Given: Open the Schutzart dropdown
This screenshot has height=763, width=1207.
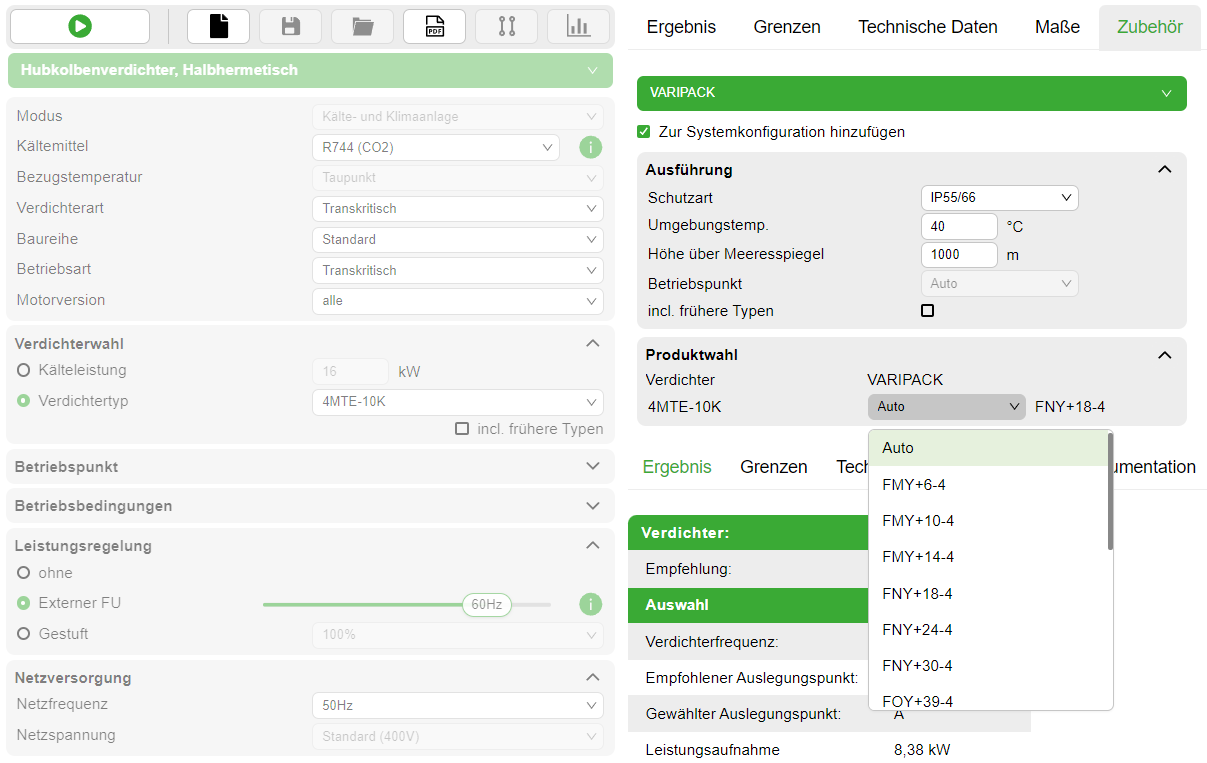Looking at the screenshot, I should (999, 198).
